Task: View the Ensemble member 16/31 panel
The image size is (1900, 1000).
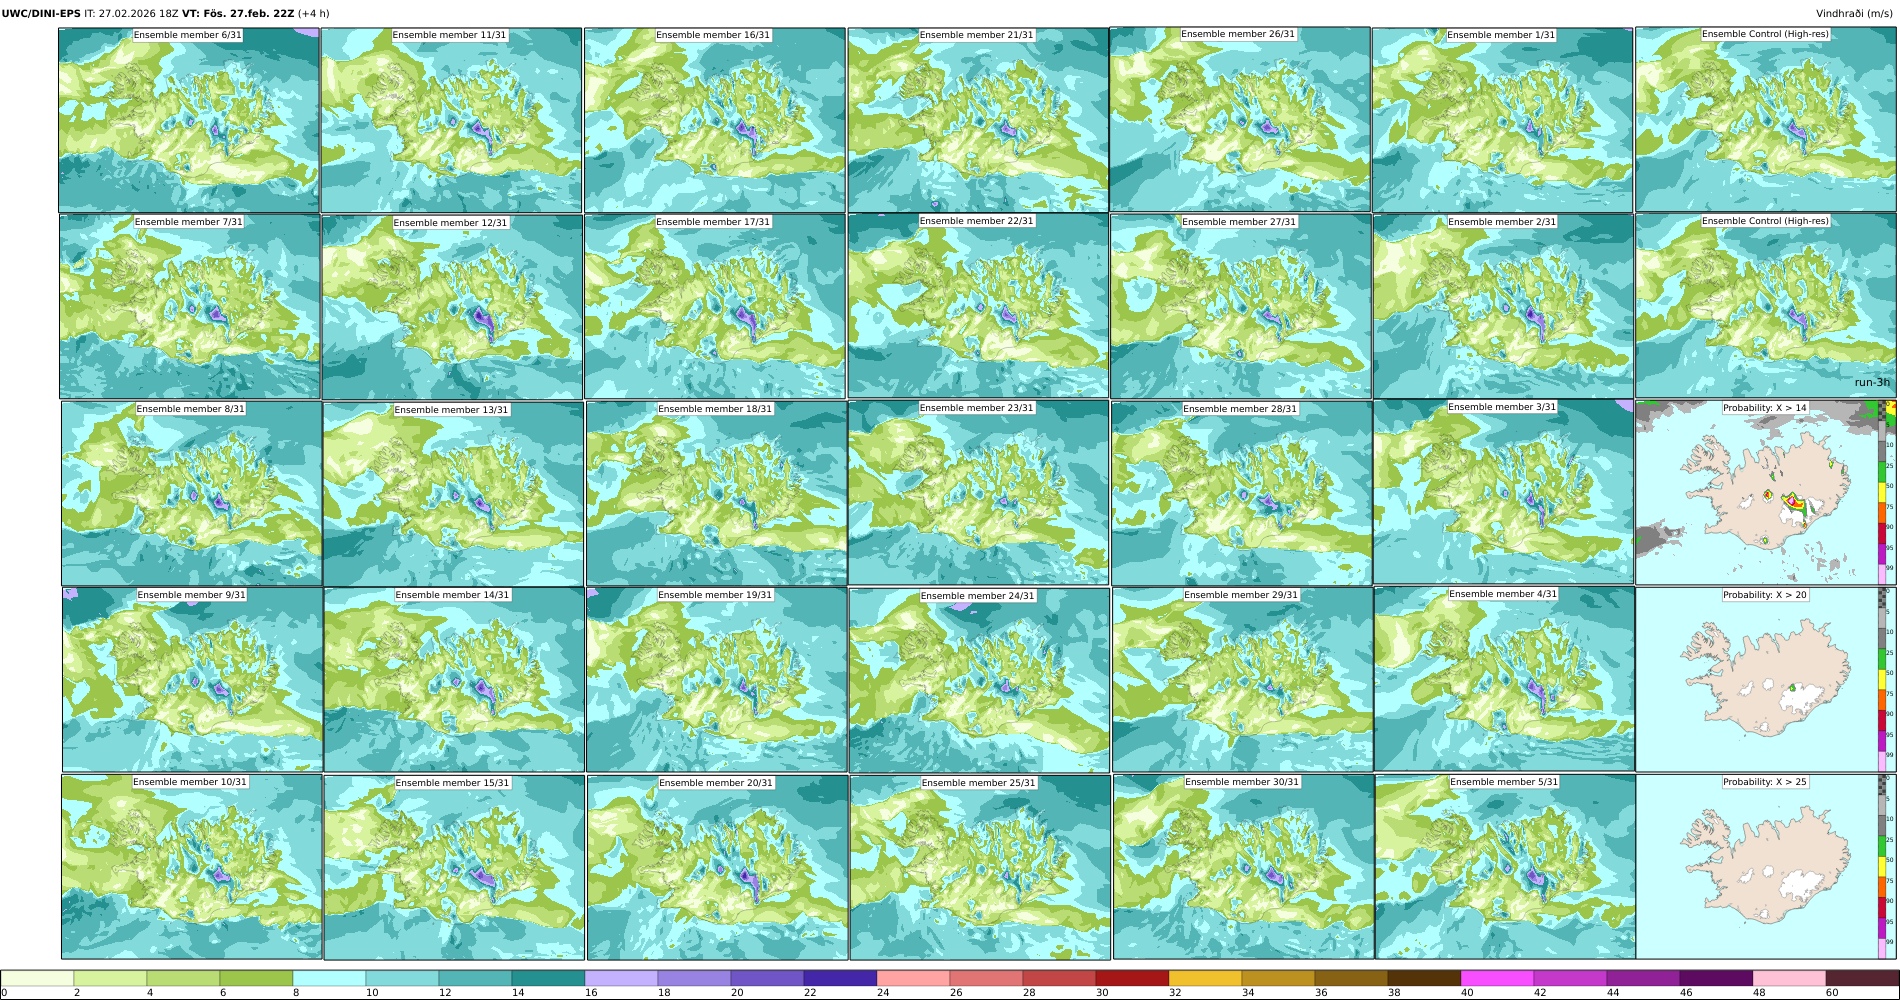Action: coord(715,120)
